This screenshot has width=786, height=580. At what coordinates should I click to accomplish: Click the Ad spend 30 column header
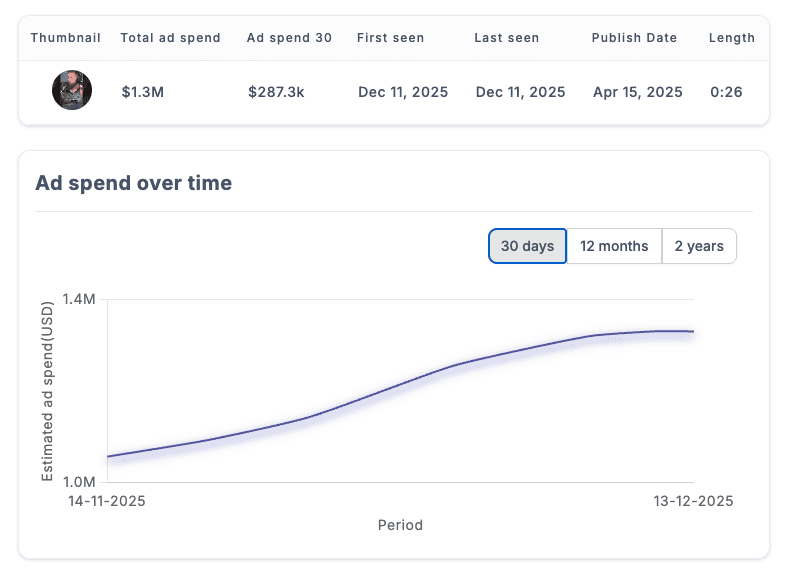tap(289, 38)
